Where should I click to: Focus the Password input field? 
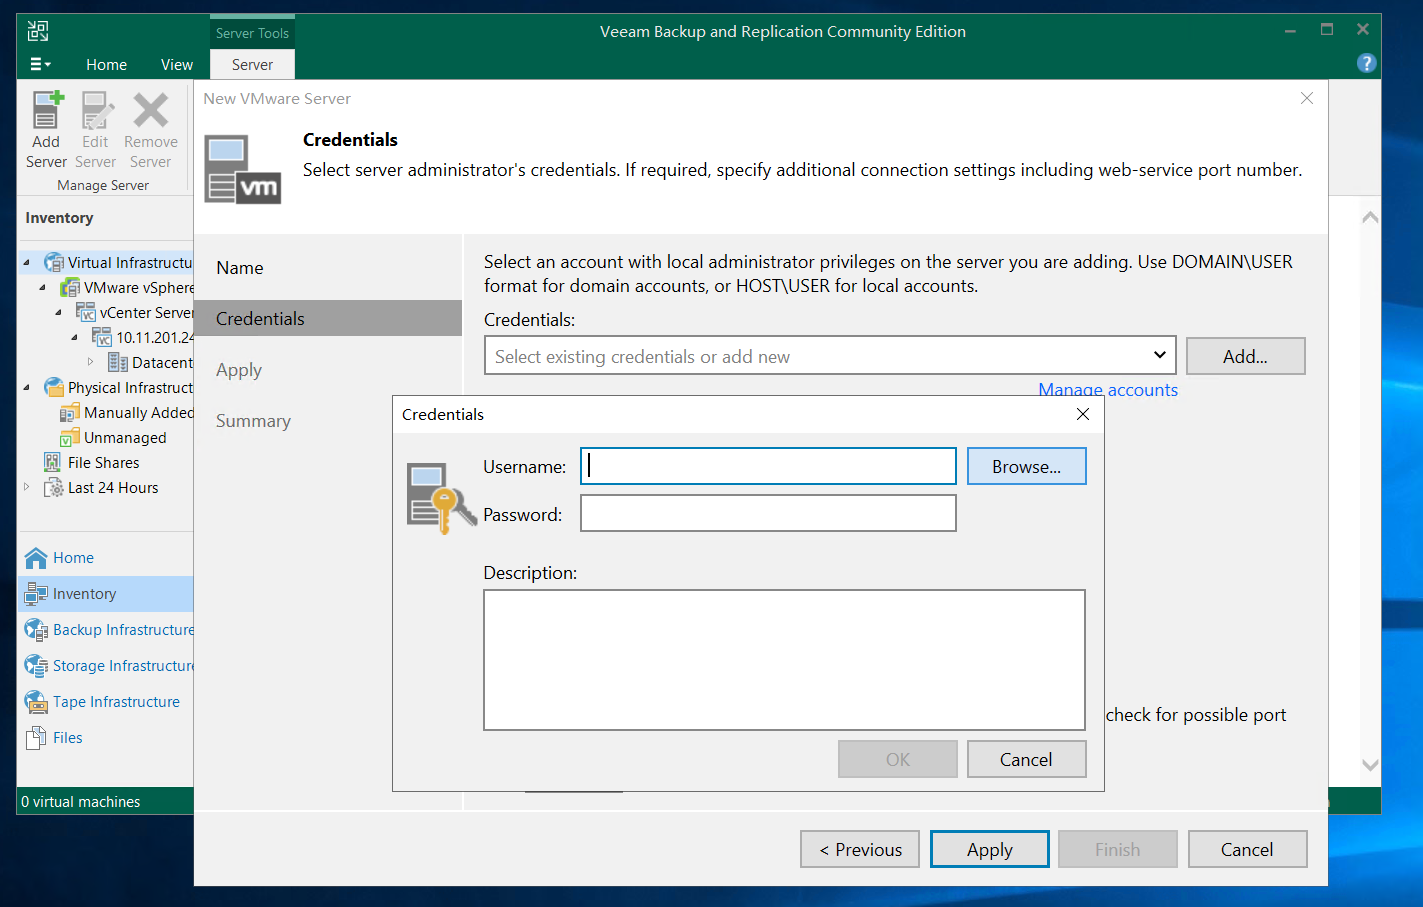point(768,513)
